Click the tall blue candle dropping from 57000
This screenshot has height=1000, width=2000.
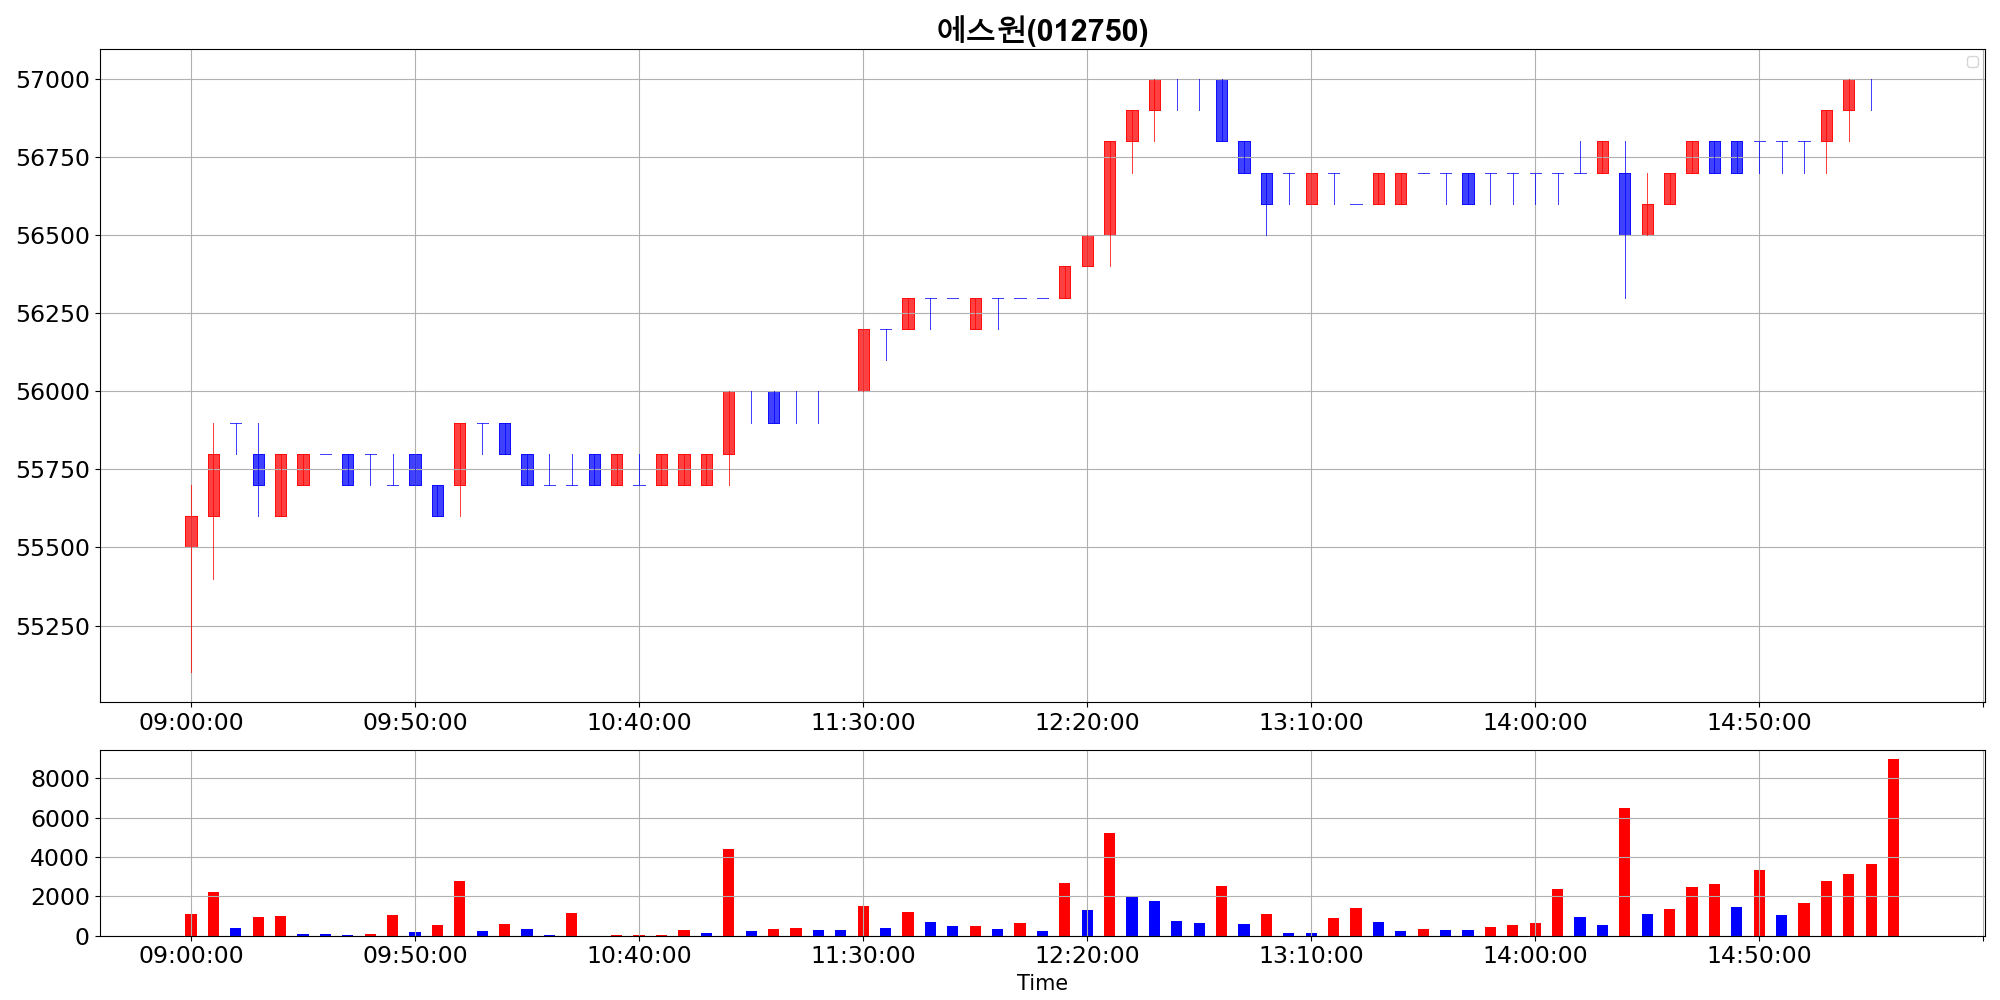1221,110
